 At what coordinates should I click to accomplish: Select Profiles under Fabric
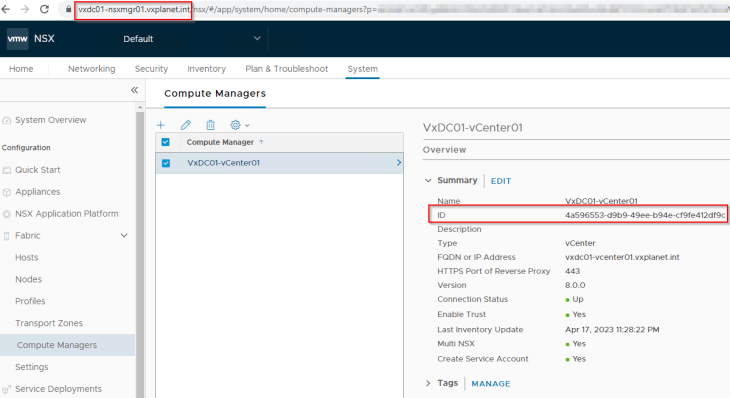30,301
